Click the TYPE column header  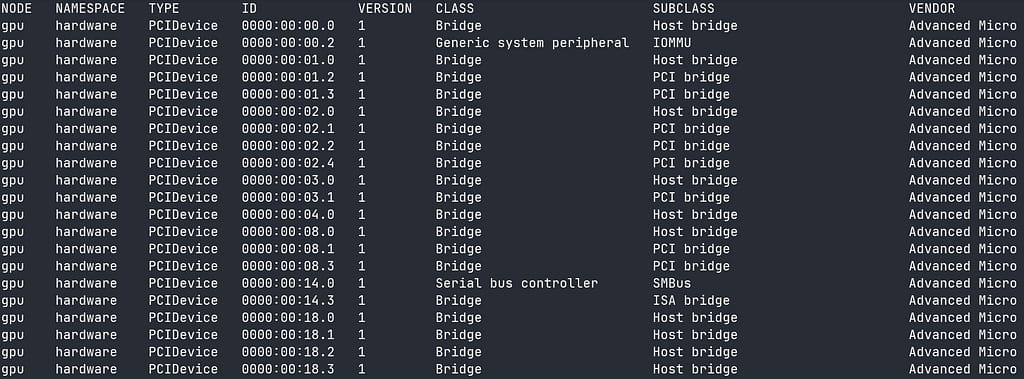163,8
